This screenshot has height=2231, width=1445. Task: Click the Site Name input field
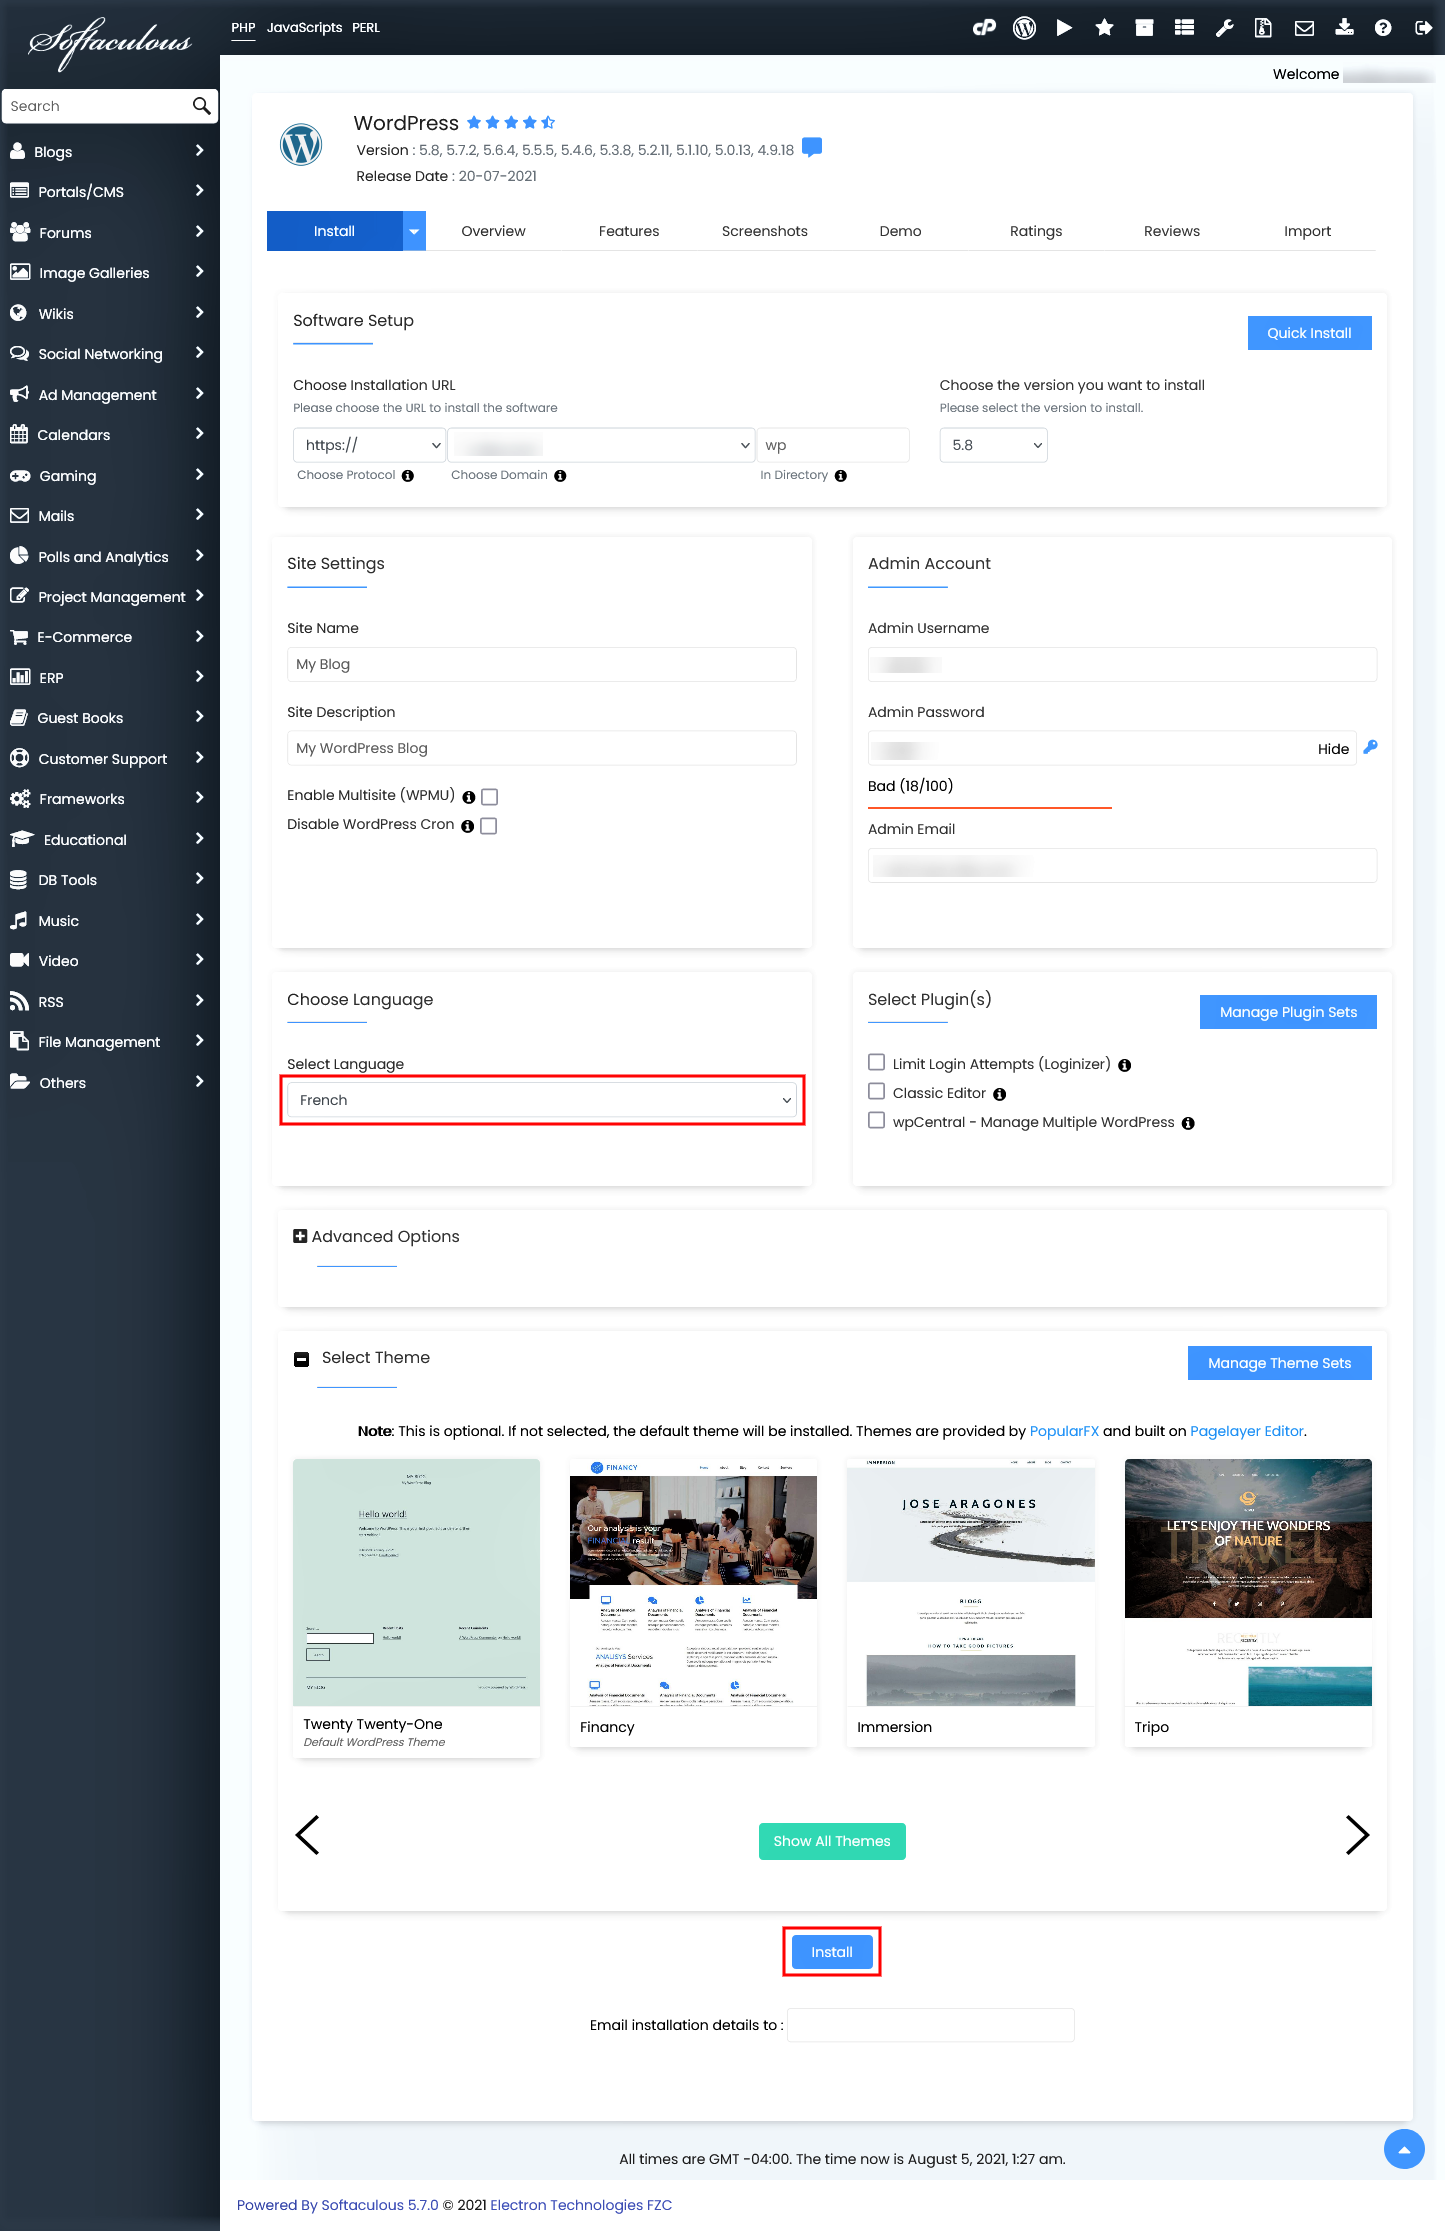click(x=542, y=664)
